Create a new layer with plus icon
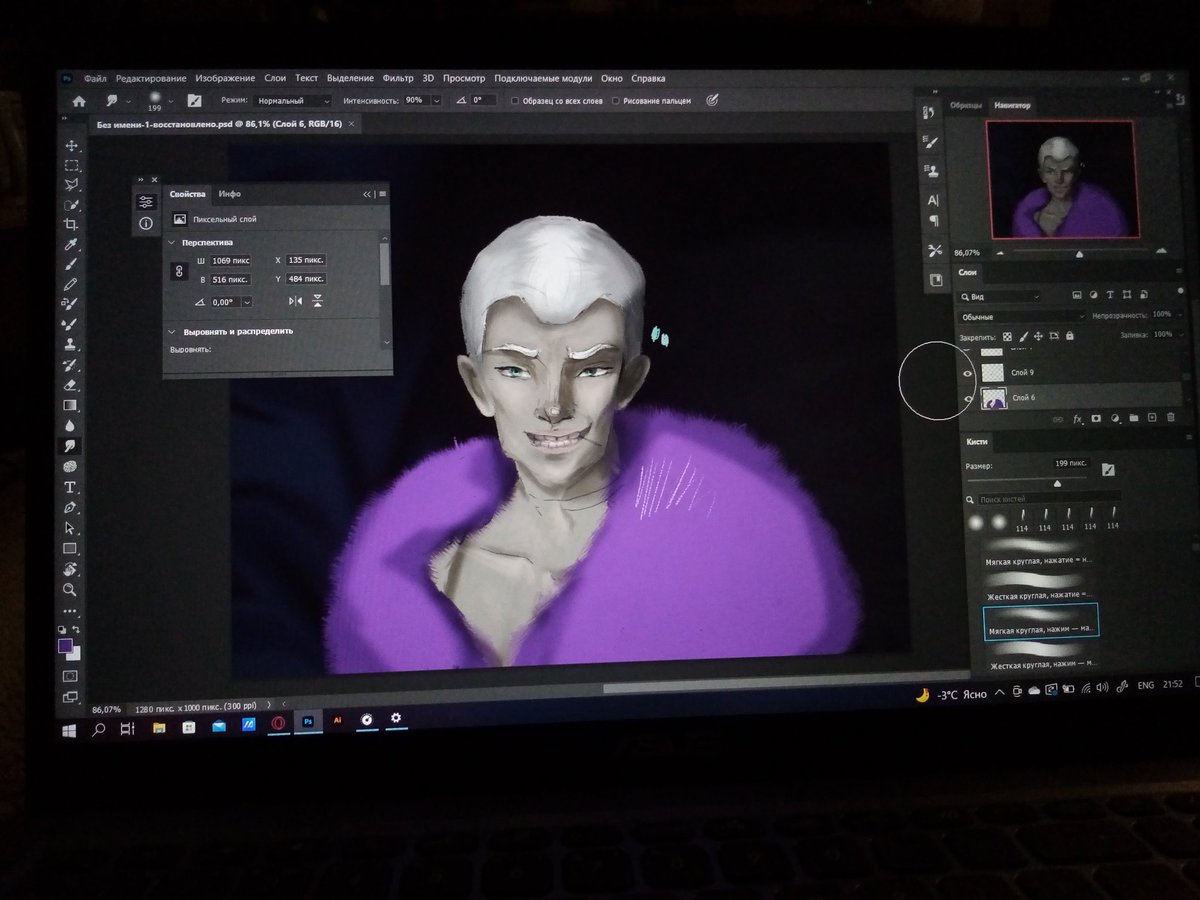This screenshot has height=900, width=1200. [1151, 418]
